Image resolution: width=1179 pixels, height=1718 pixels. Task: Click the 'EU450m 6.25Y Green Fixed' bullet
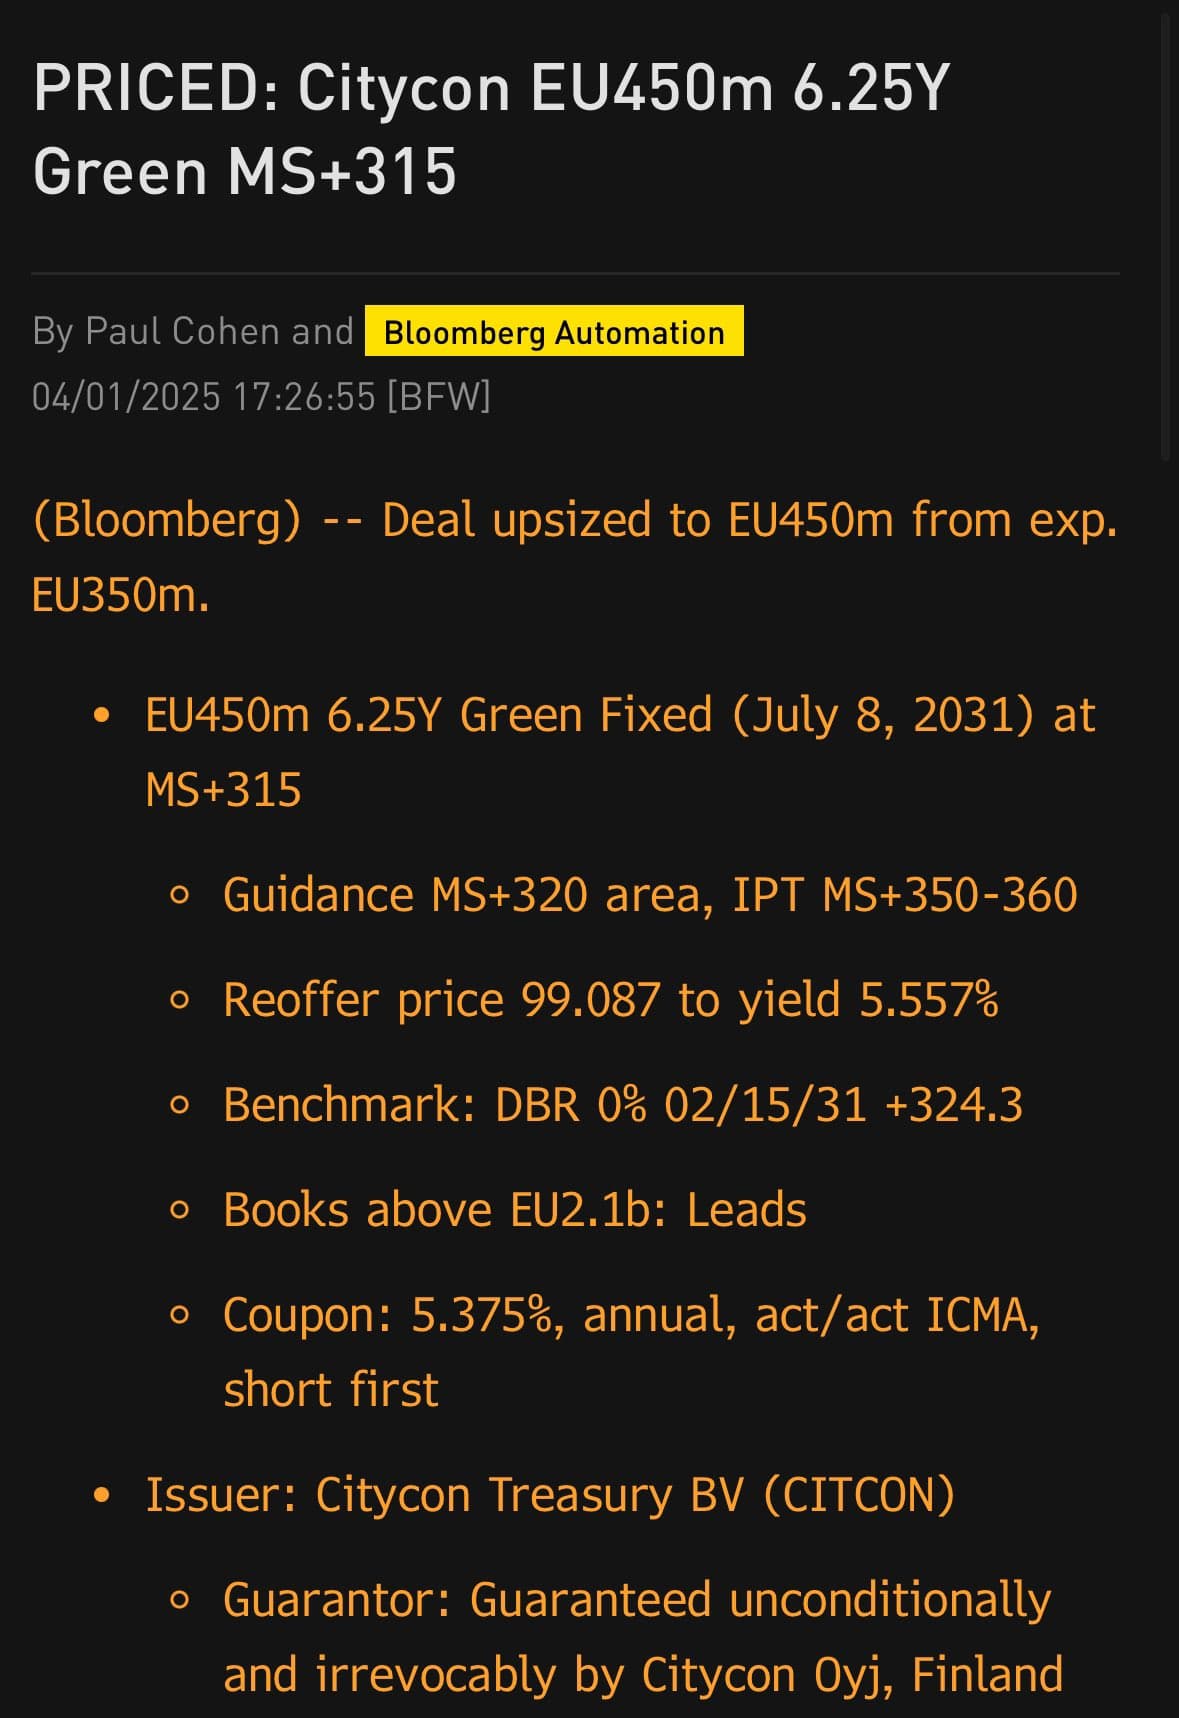tap(430, 716)
